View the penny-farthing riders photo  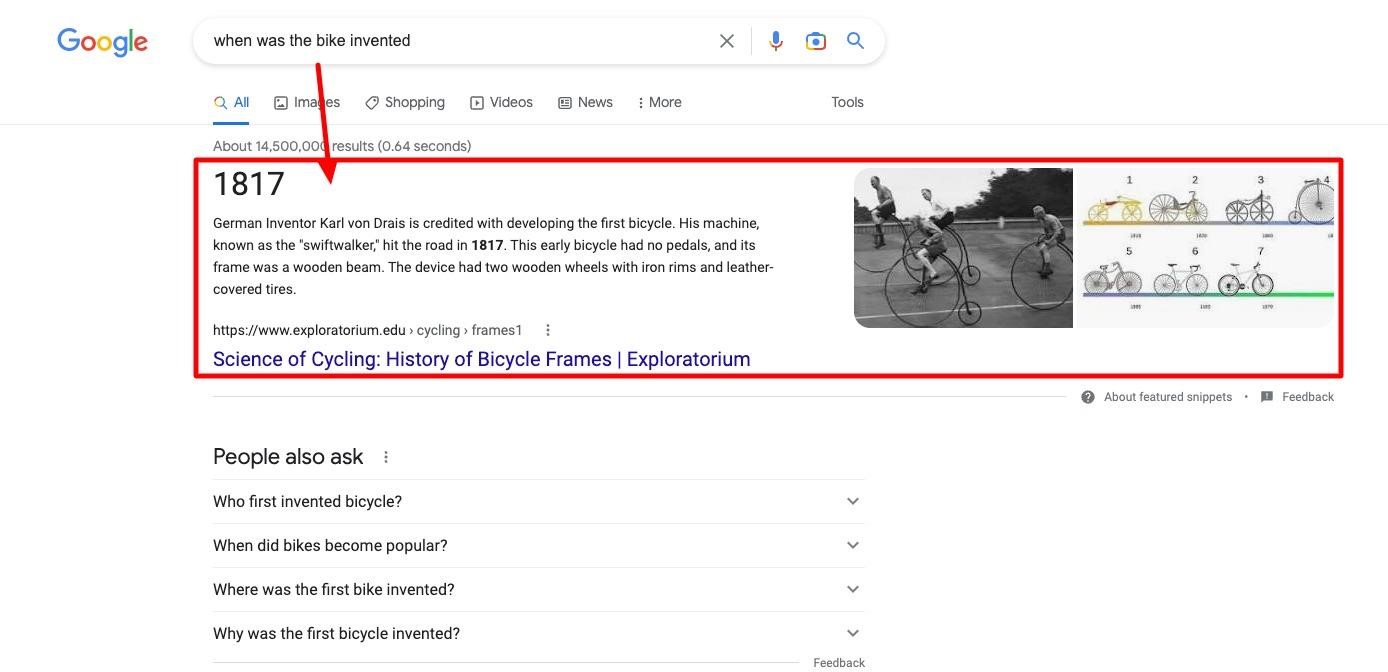pyautogui.click(x=963, y=247)
